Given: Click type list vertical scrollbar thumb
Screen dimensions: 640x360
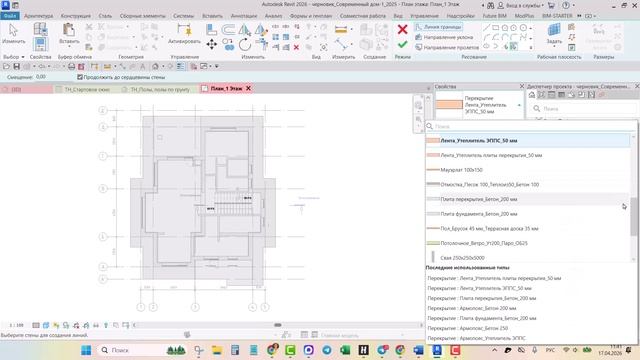Looking at the screenshot, I should (633, 216).
